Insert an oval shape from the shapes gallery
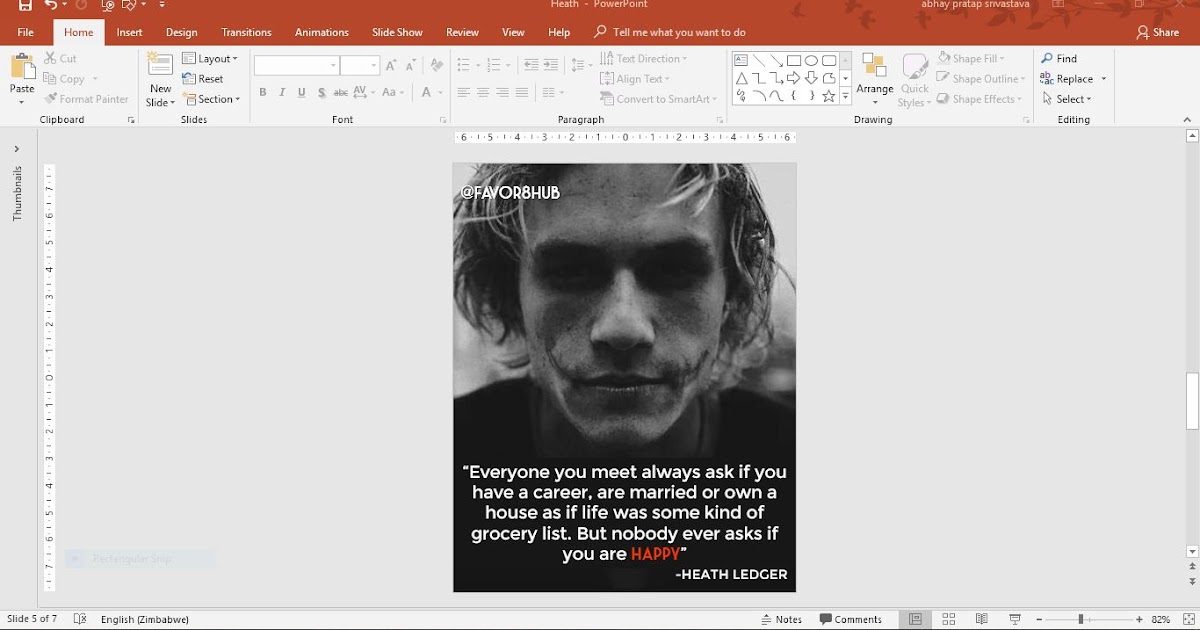1200x630 pixels. (x=811, y=60)
